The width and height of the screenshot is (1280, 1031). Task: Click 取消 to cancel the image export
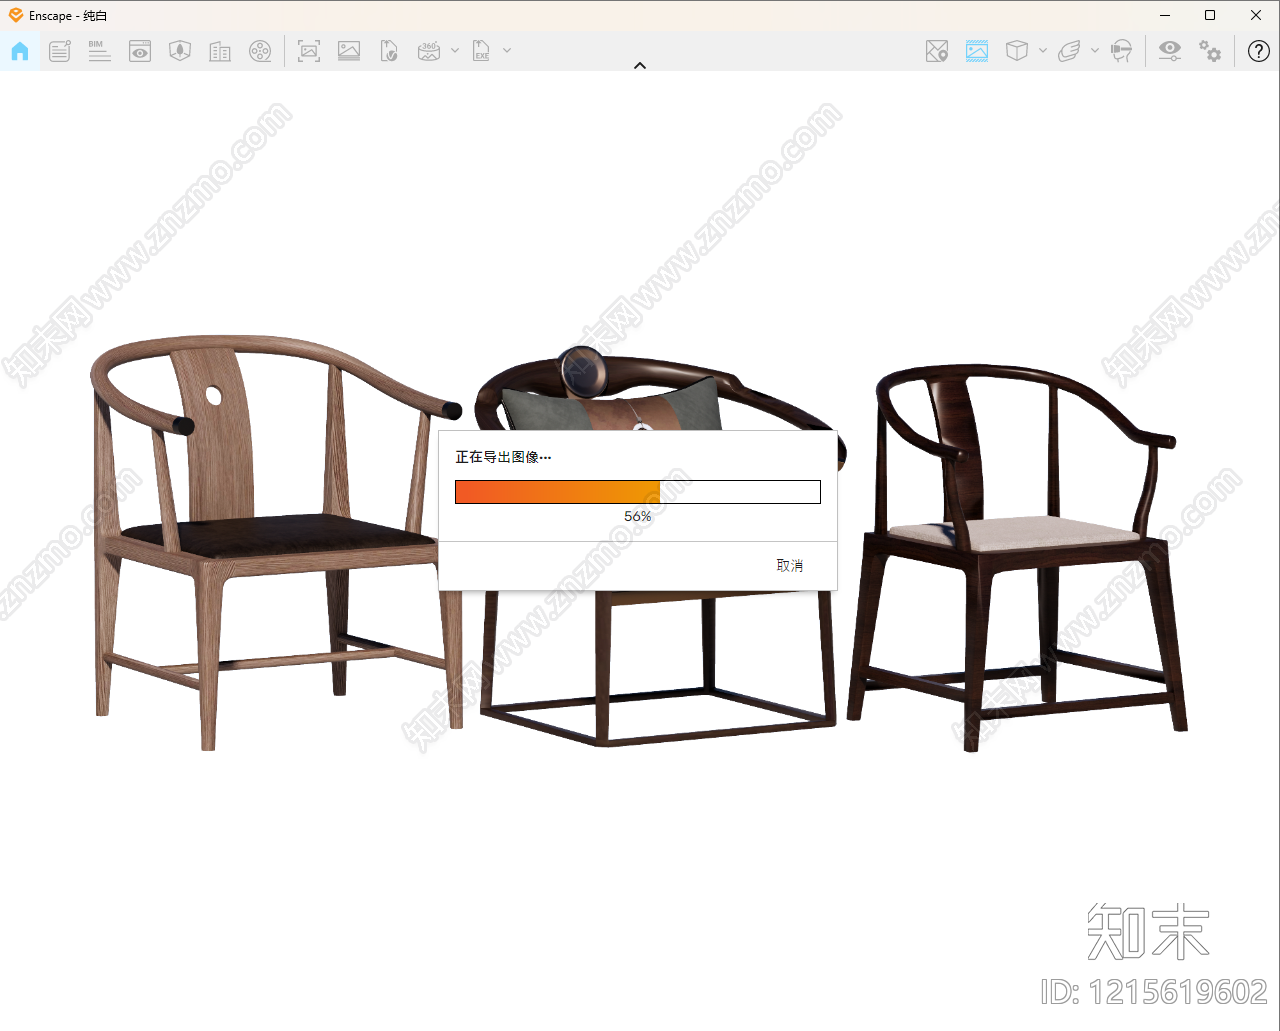point(790,566)
